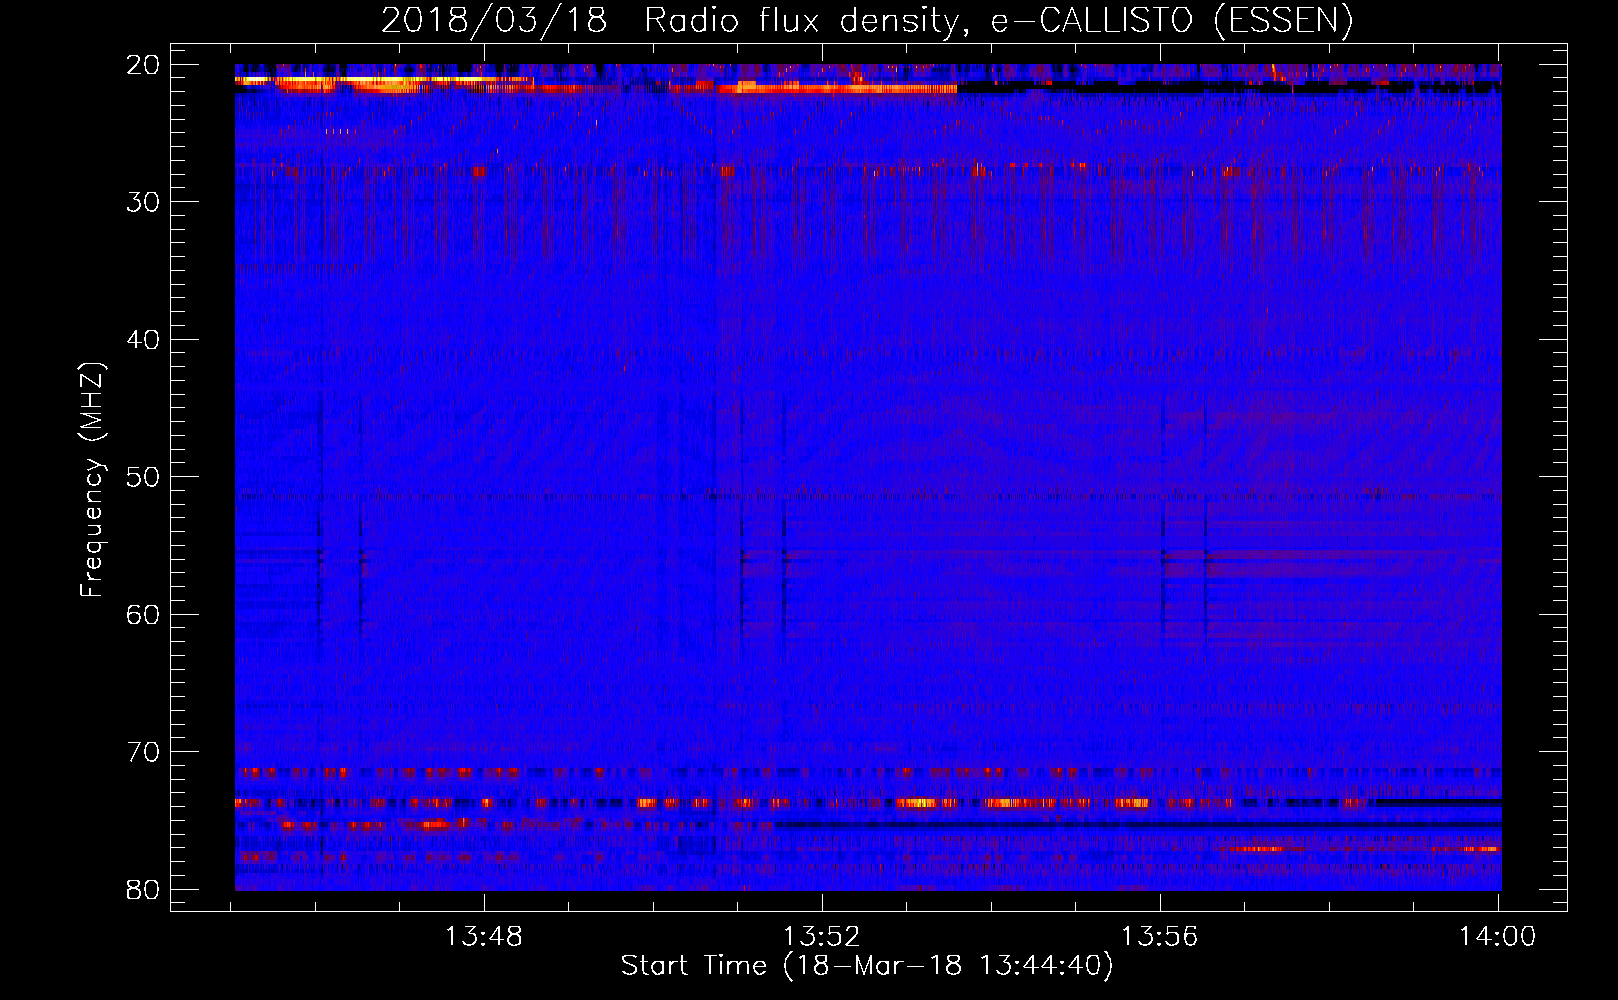This screenshot has height=1000, width=1618.
Task: Click the 60 frequency tick label
Action: 144,614
